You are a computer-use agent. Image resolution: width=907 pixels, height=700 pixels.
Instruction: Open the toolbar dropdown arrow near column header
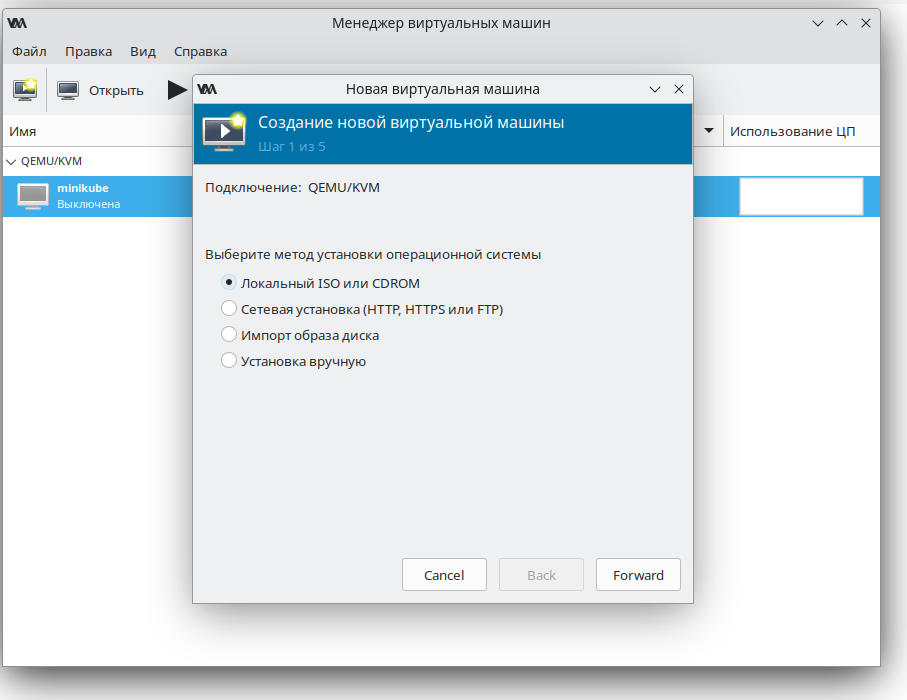[x=709, y=131]
